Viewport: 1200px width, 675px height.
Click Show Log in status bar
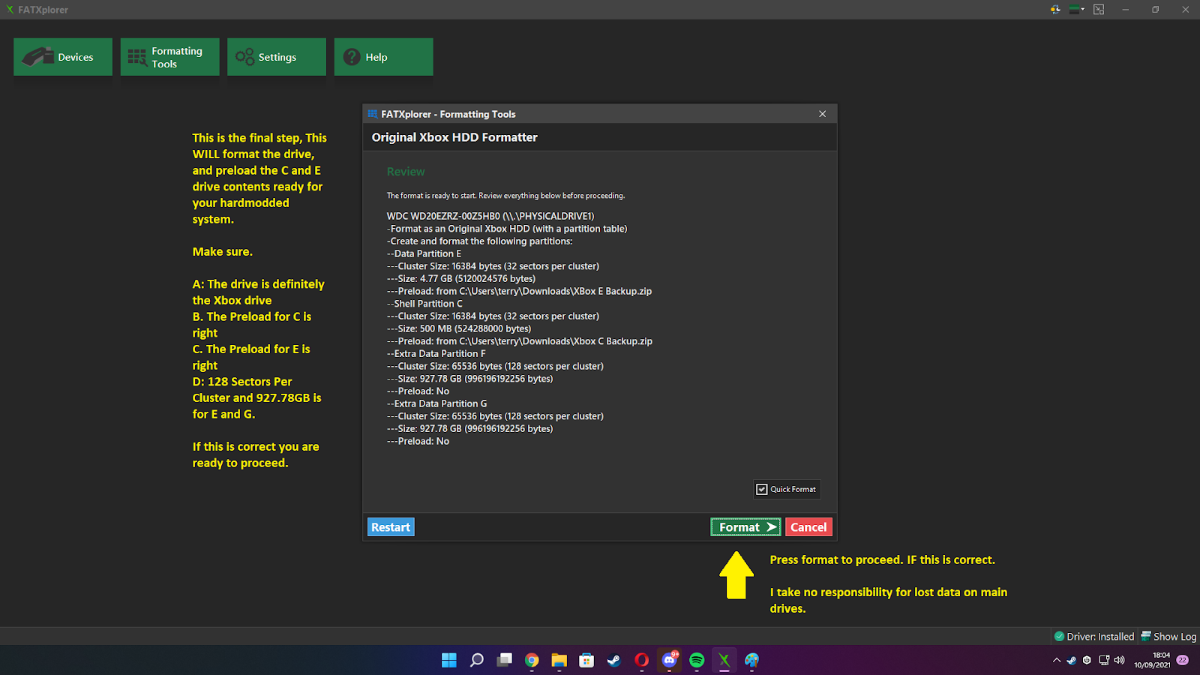(1168, 636)
